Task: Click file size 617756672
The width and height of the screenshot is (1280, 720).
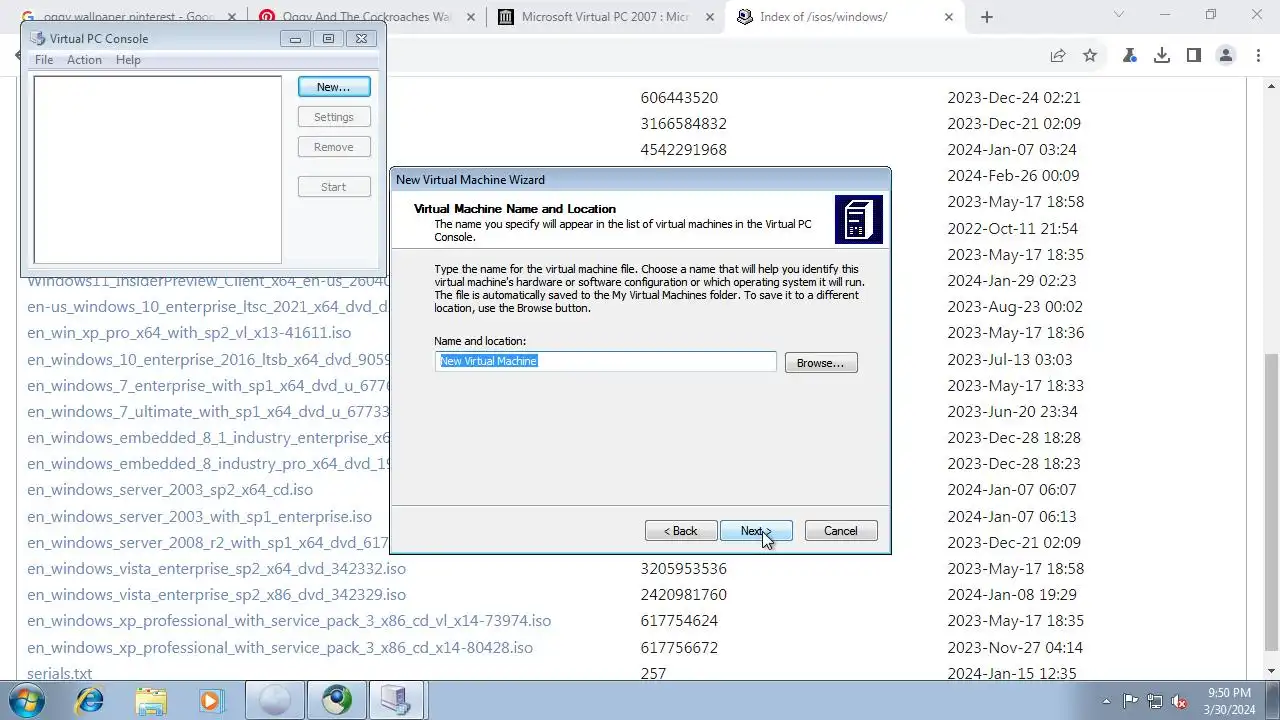Action: pos(679,647)
